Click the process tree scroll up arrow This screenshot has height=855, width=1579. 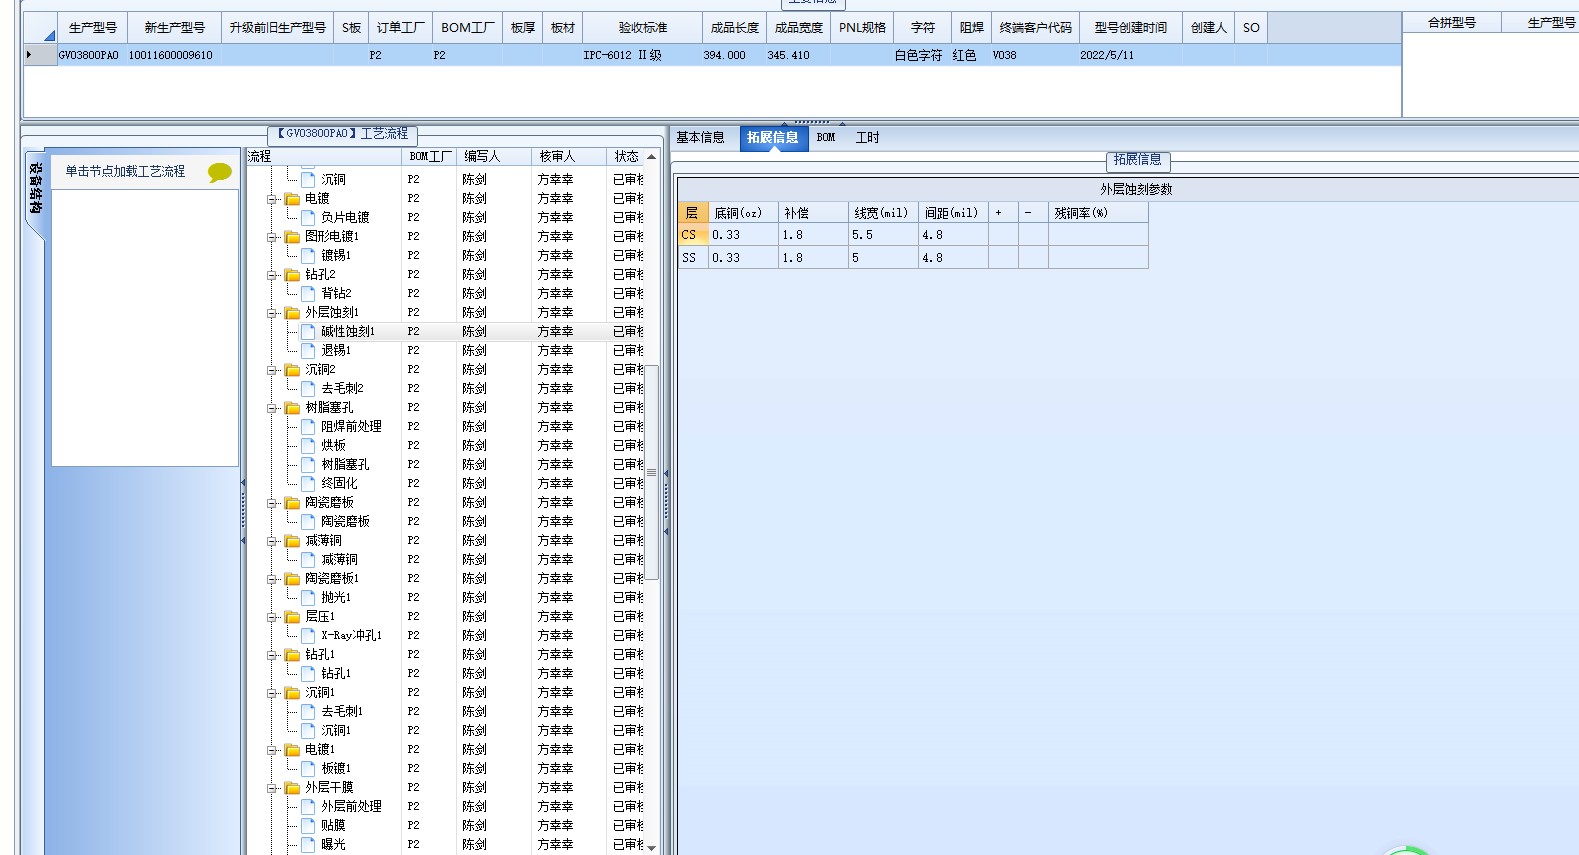click(x=652, y=157)
